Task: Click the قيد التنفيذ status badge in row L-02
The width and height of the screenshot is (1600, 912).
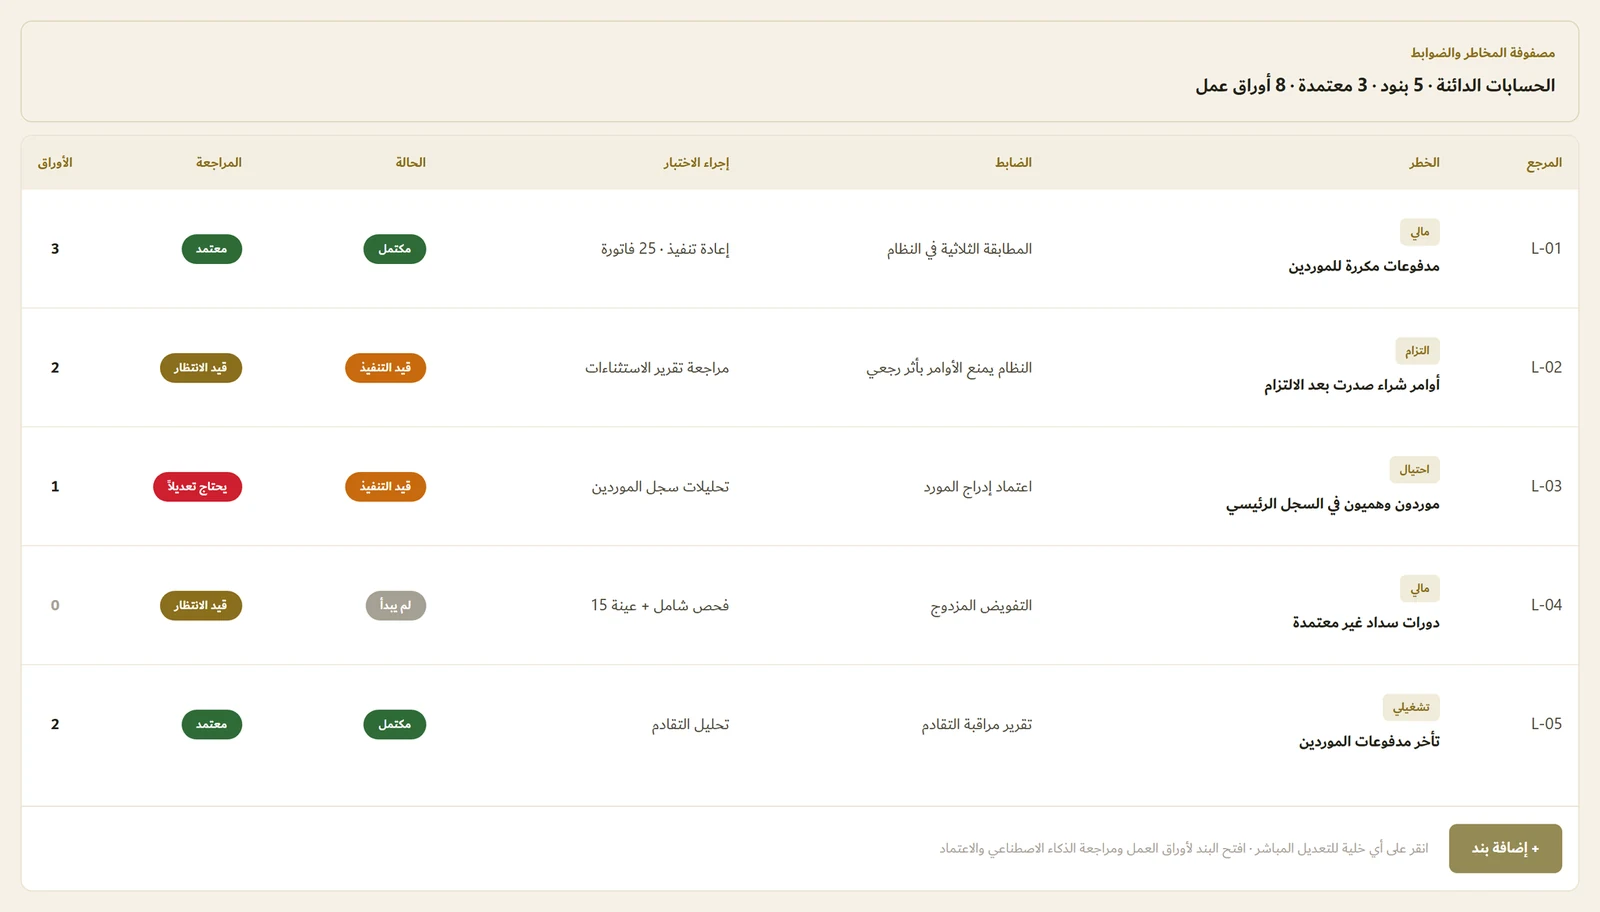Action: pos(386,368)
